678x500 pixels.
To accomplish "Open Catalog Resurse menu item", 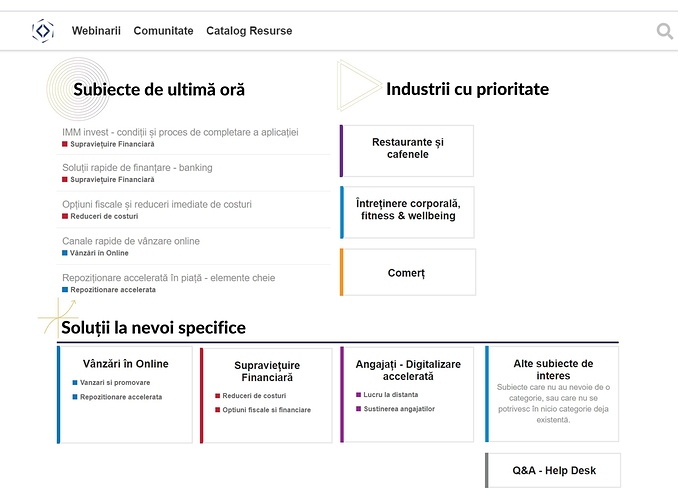I will (249, 31).
